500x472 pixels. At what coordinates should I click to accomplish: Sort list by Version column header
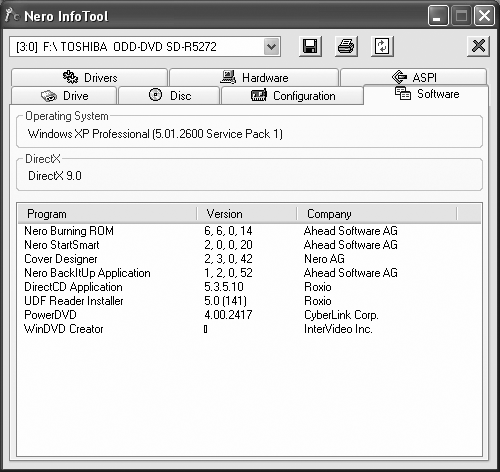point(247,214)
